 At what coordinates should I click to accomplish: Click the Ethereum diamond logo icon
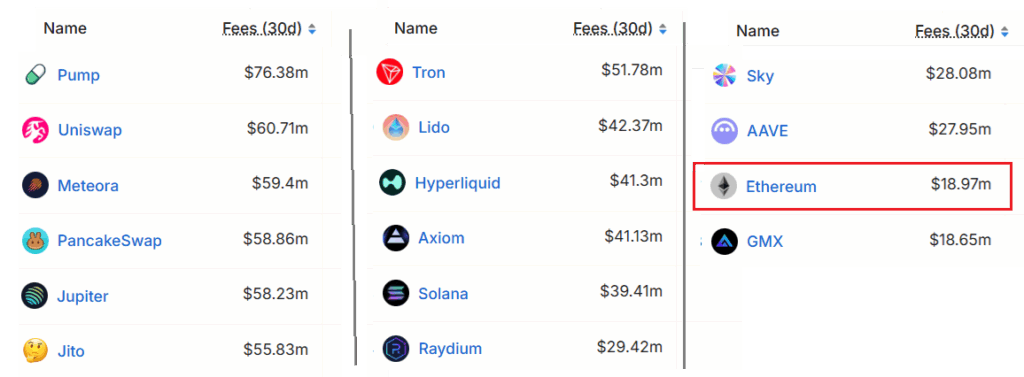(x=724, y=186)
